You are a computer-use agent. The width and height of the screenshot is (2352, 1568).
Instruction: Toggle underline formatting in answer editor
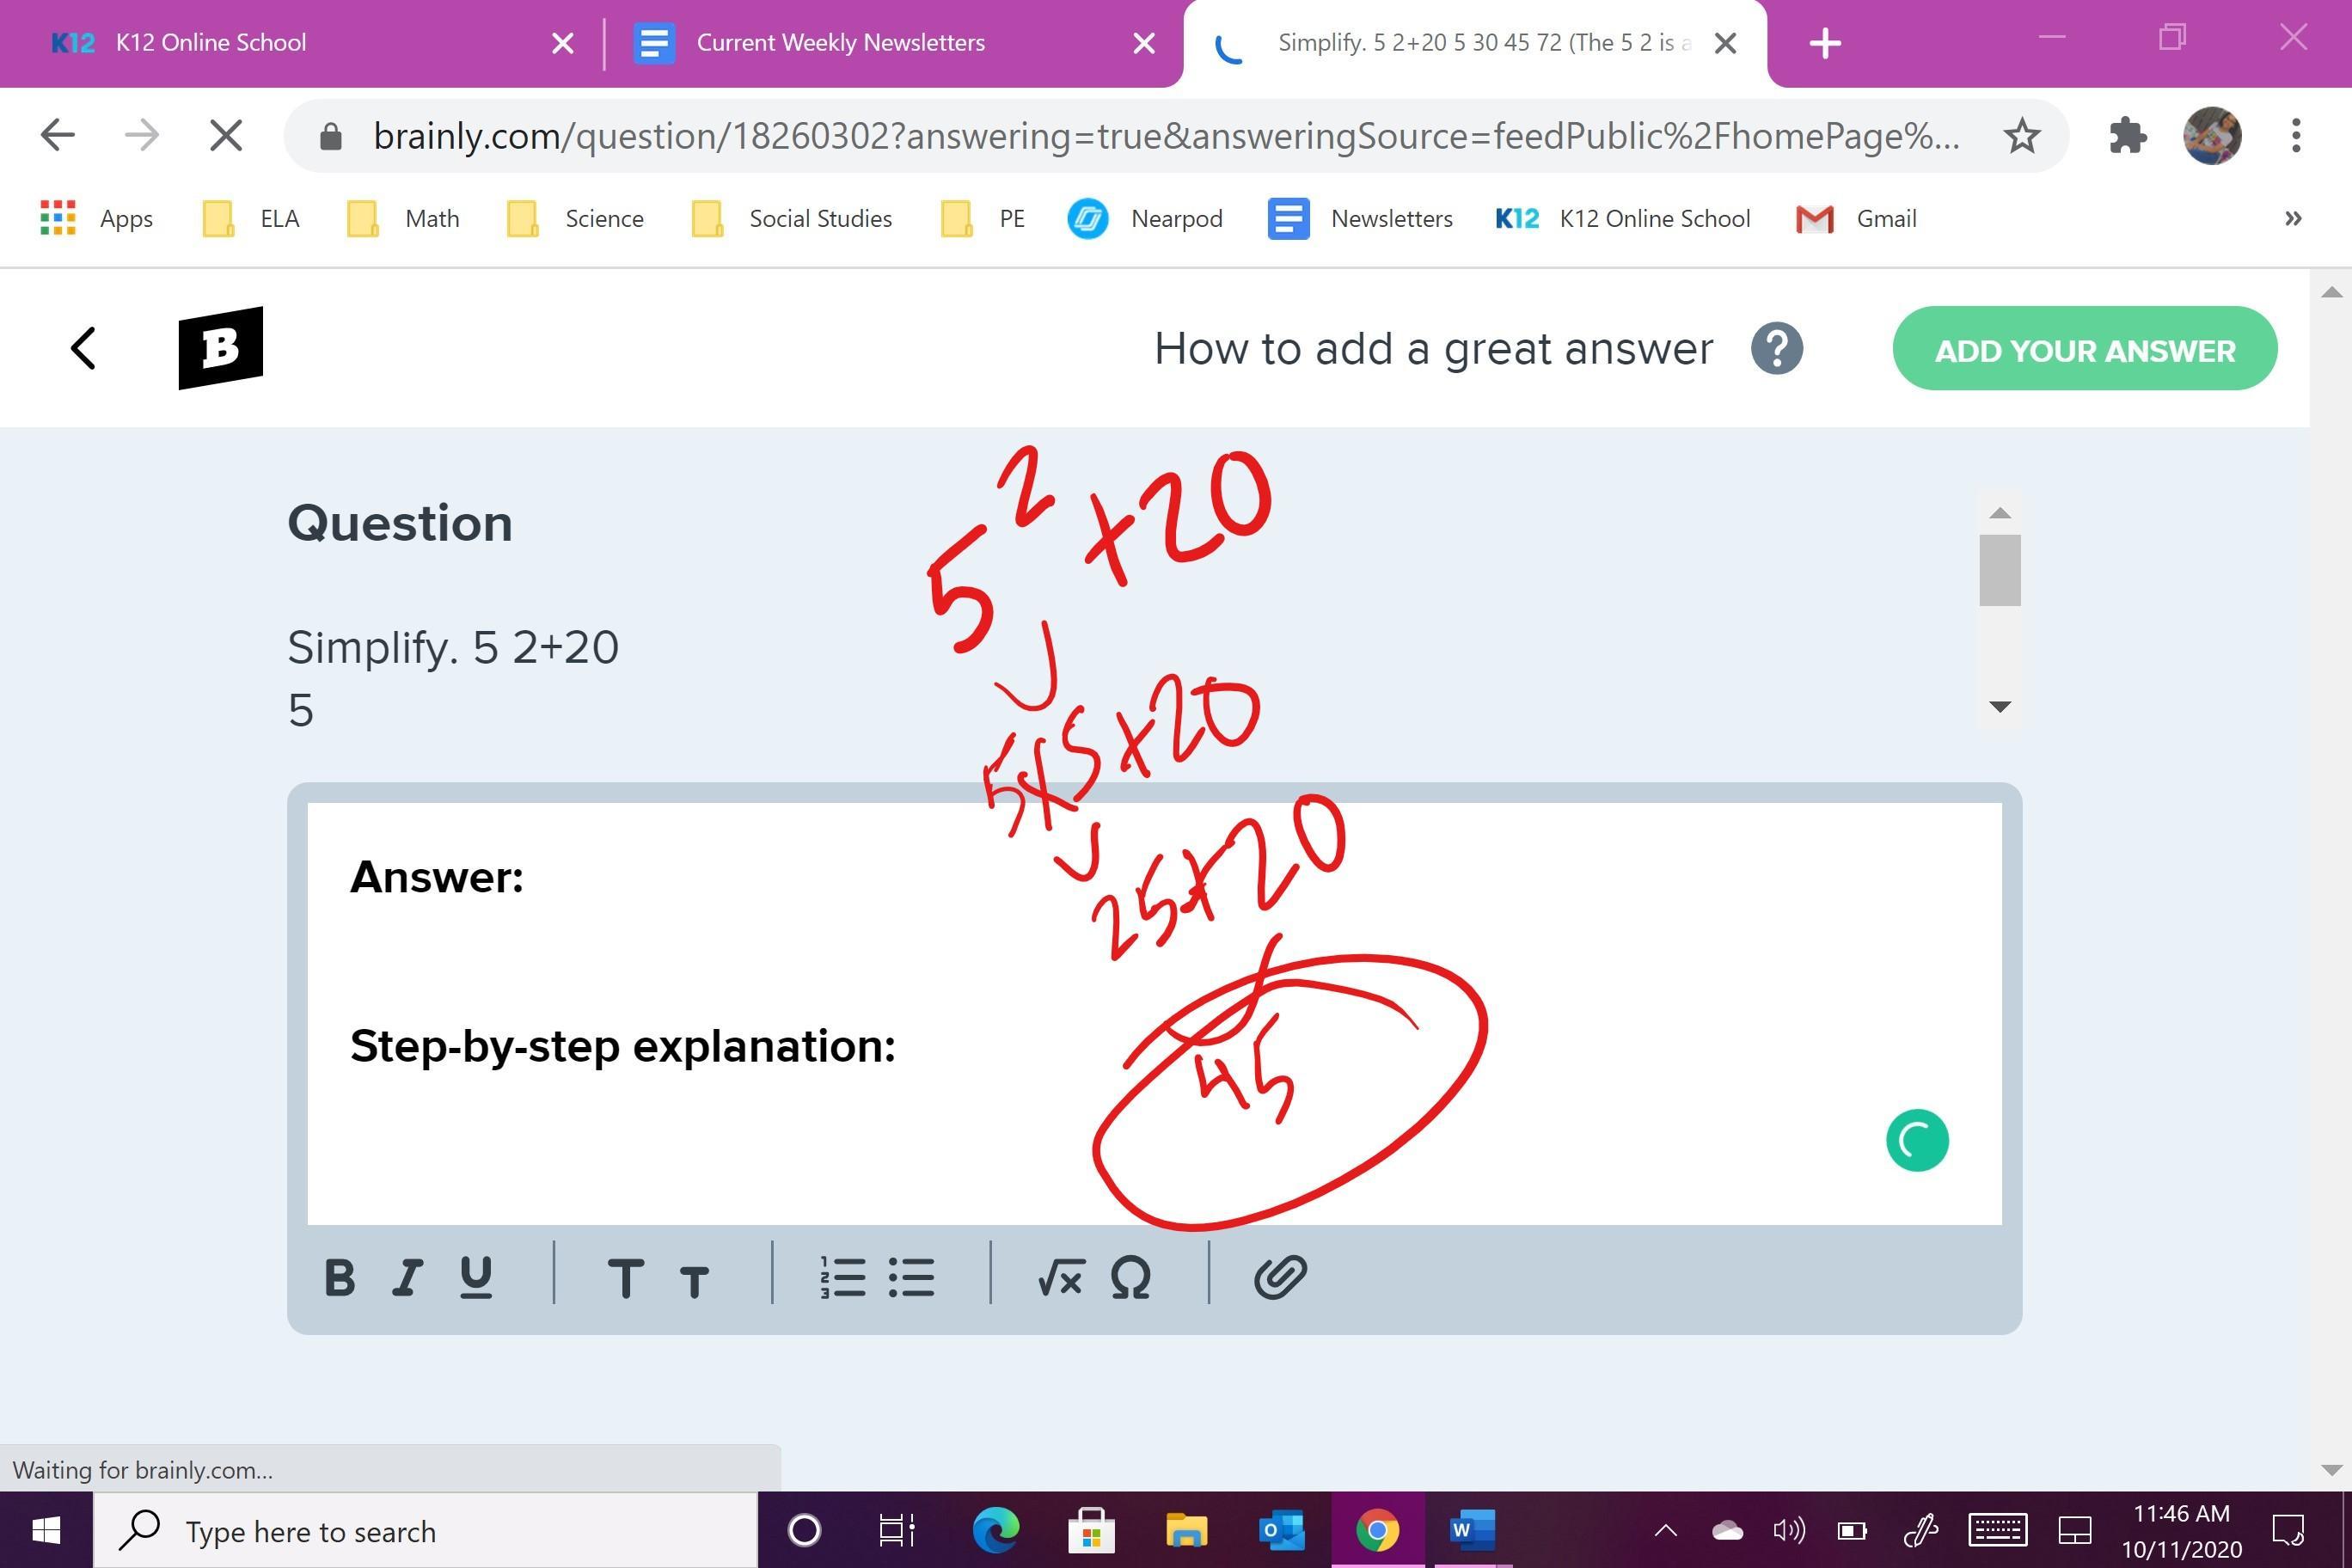pos(476,1277)
